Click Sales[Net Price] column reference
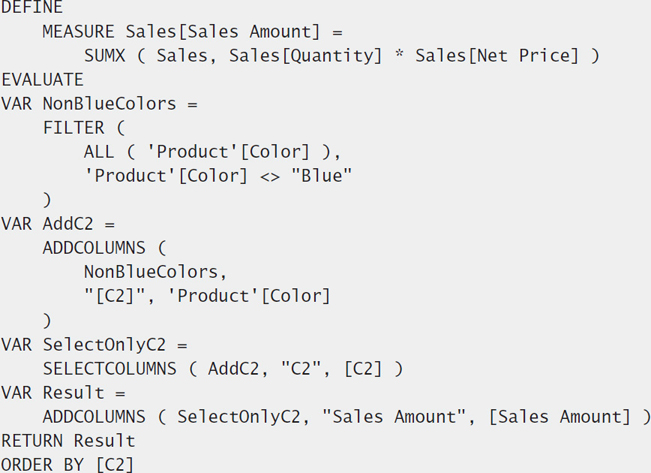The width and height of the screenshot is (651, 473). coord(497,56)
